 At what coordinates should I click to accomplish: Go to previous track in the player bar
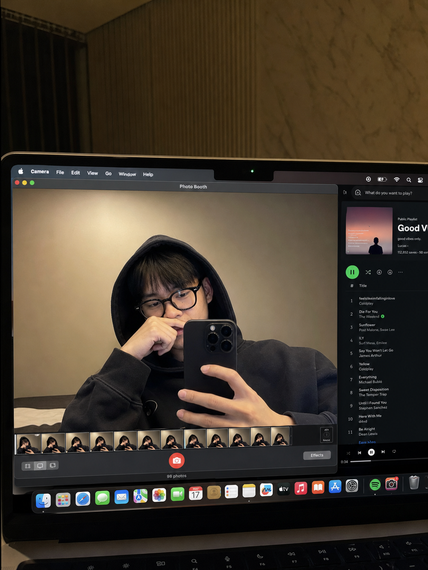click(359, 453)
